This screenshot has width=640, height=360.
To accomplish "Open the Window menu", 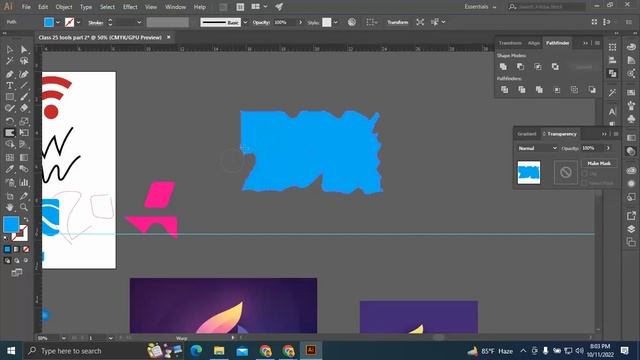I will coord(175,7).
